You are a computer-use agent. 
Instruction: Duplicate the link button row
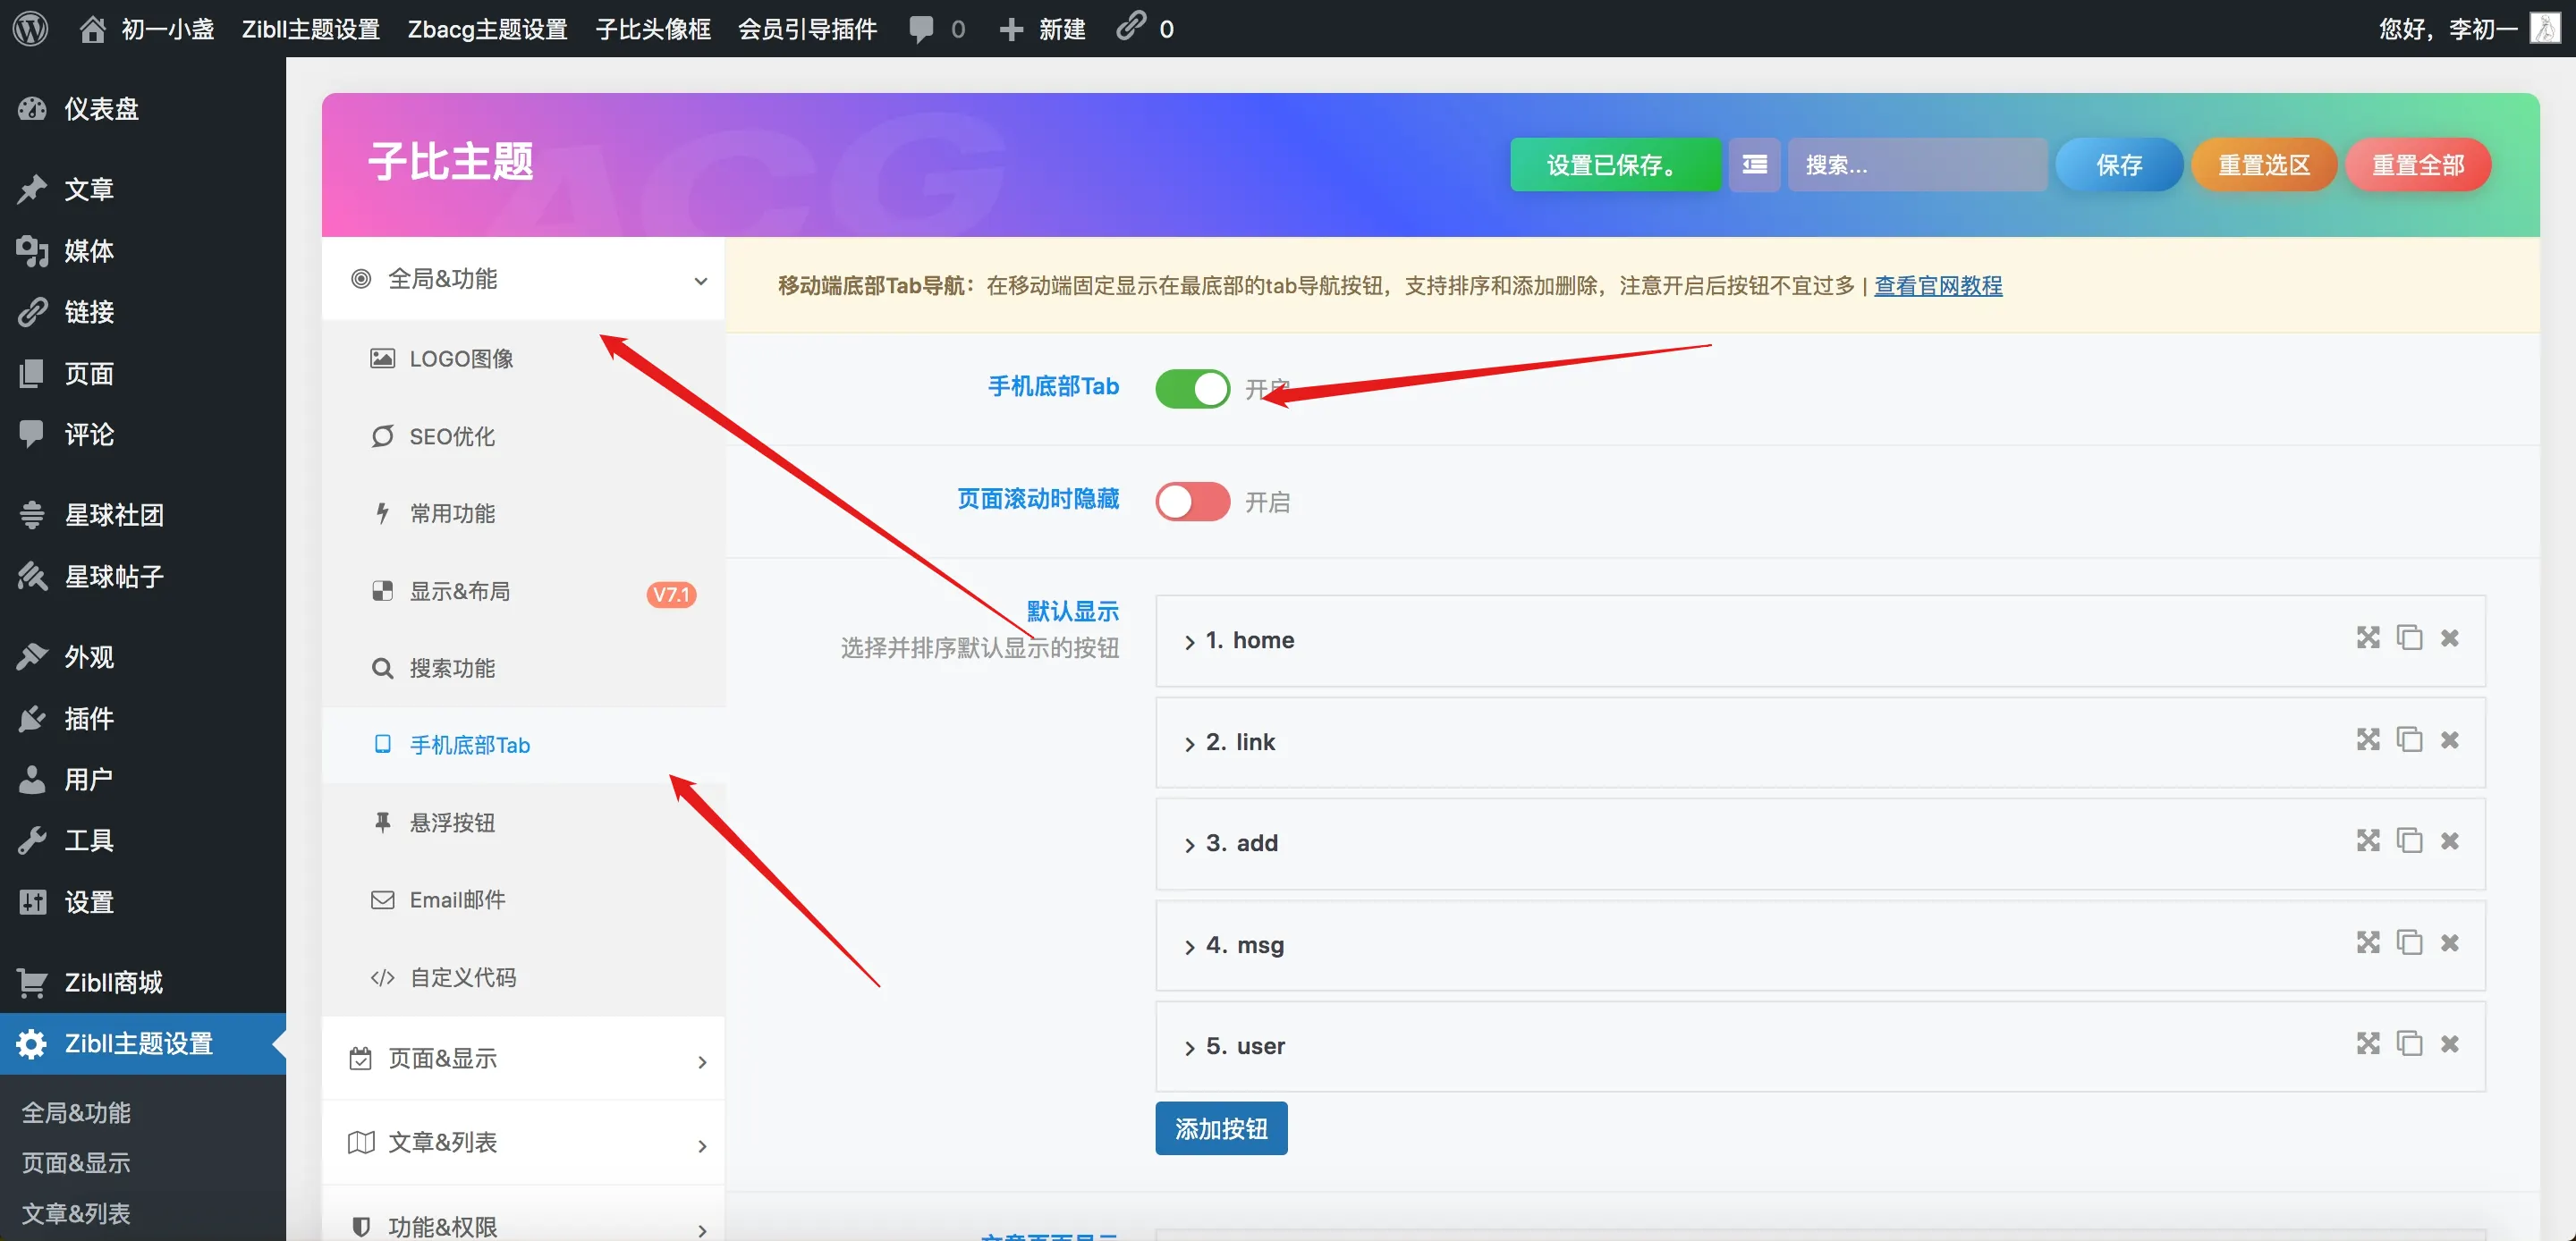(x=2409, y=740)
